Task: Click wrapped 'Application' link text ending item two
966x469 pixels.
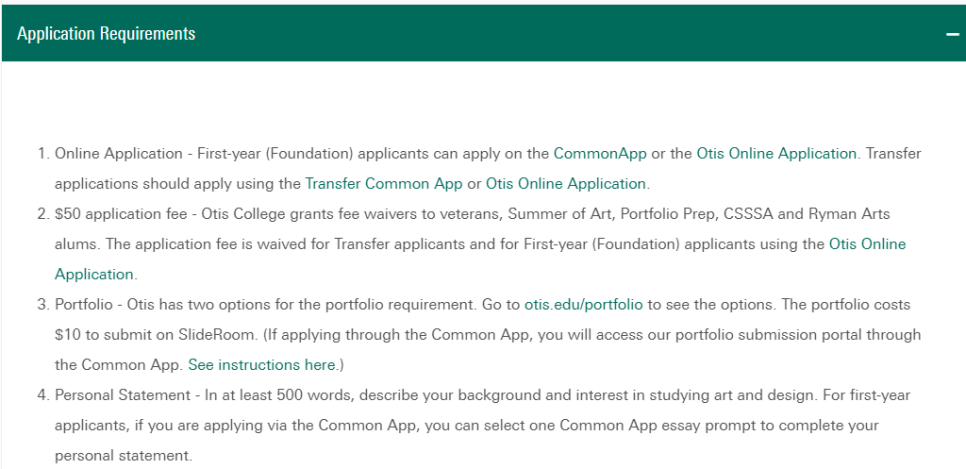Action: click(94, 274)
